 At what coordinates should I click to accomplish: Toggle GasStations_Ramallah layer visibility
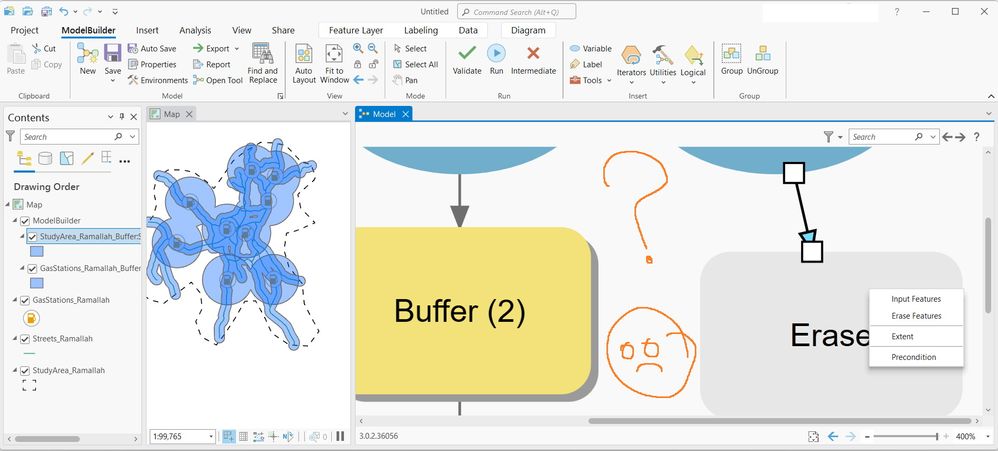[25, 300]
